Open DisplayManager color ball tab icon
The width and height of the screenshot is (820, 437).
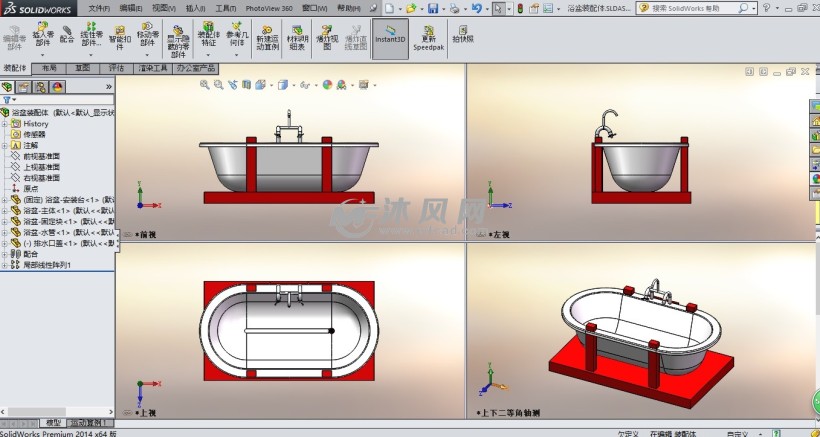tap(57, 87)
